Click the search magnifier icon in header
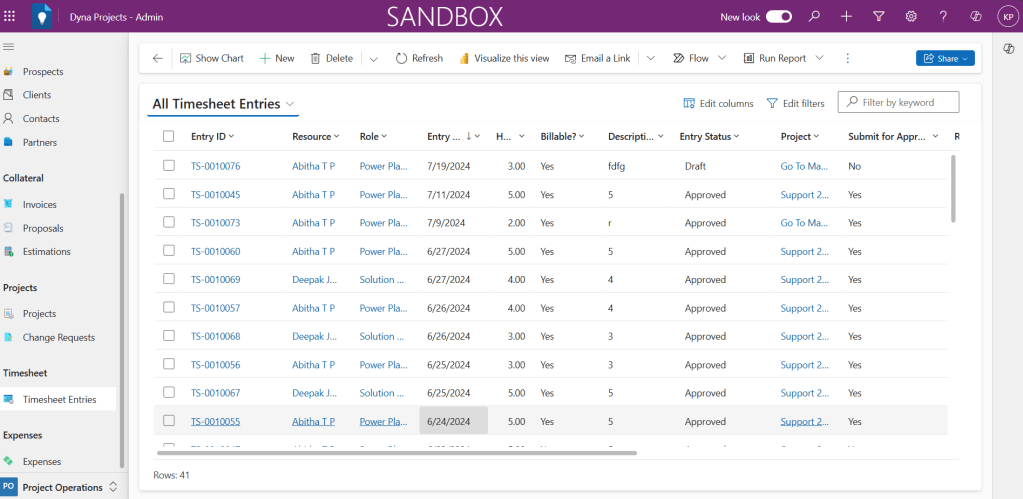This screenshot has width=1023, height=499. tap(814, 16)
